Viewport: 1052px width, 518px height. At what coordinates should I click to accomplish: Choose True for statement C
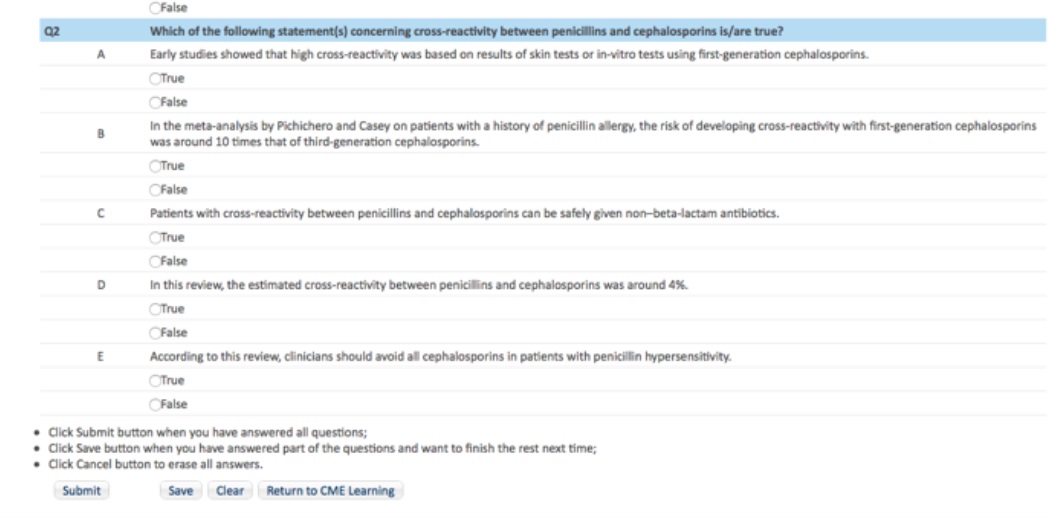coord(156,238)
